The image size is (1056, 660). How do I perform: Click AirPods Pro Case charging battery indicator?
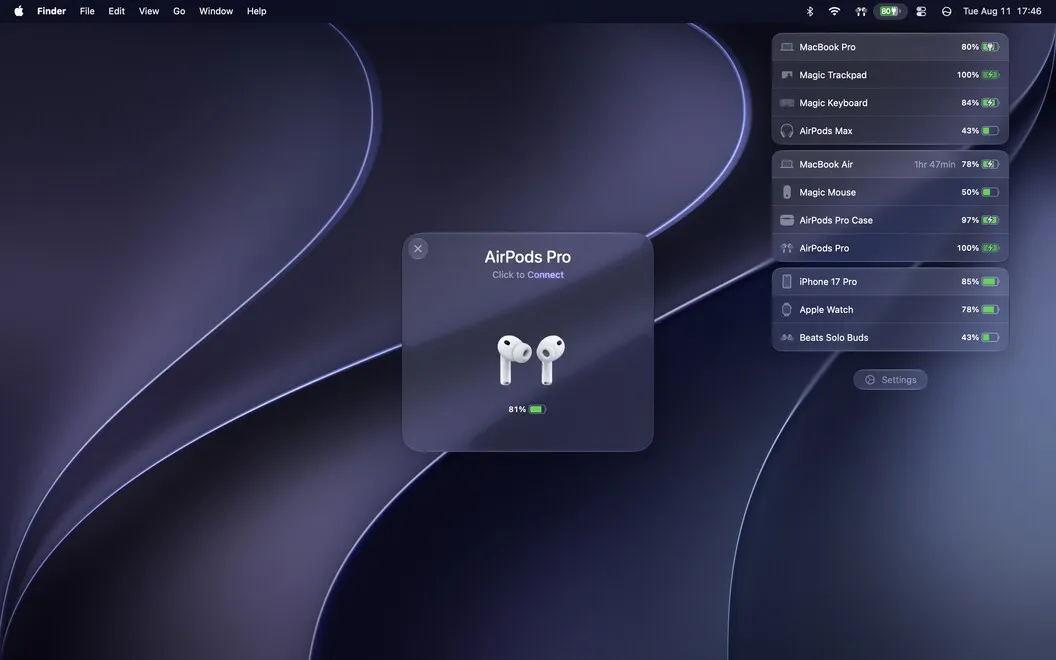(990, 220)
